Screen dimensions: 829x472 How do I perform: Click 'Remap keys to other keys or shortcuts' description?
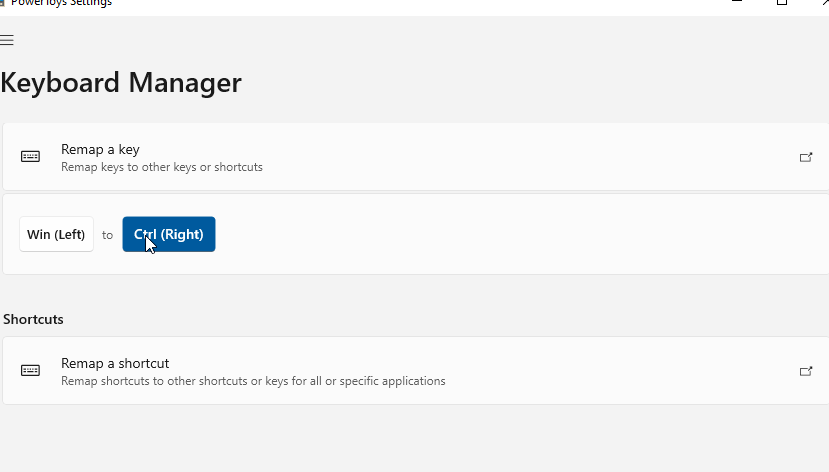(x=162, y=167)
